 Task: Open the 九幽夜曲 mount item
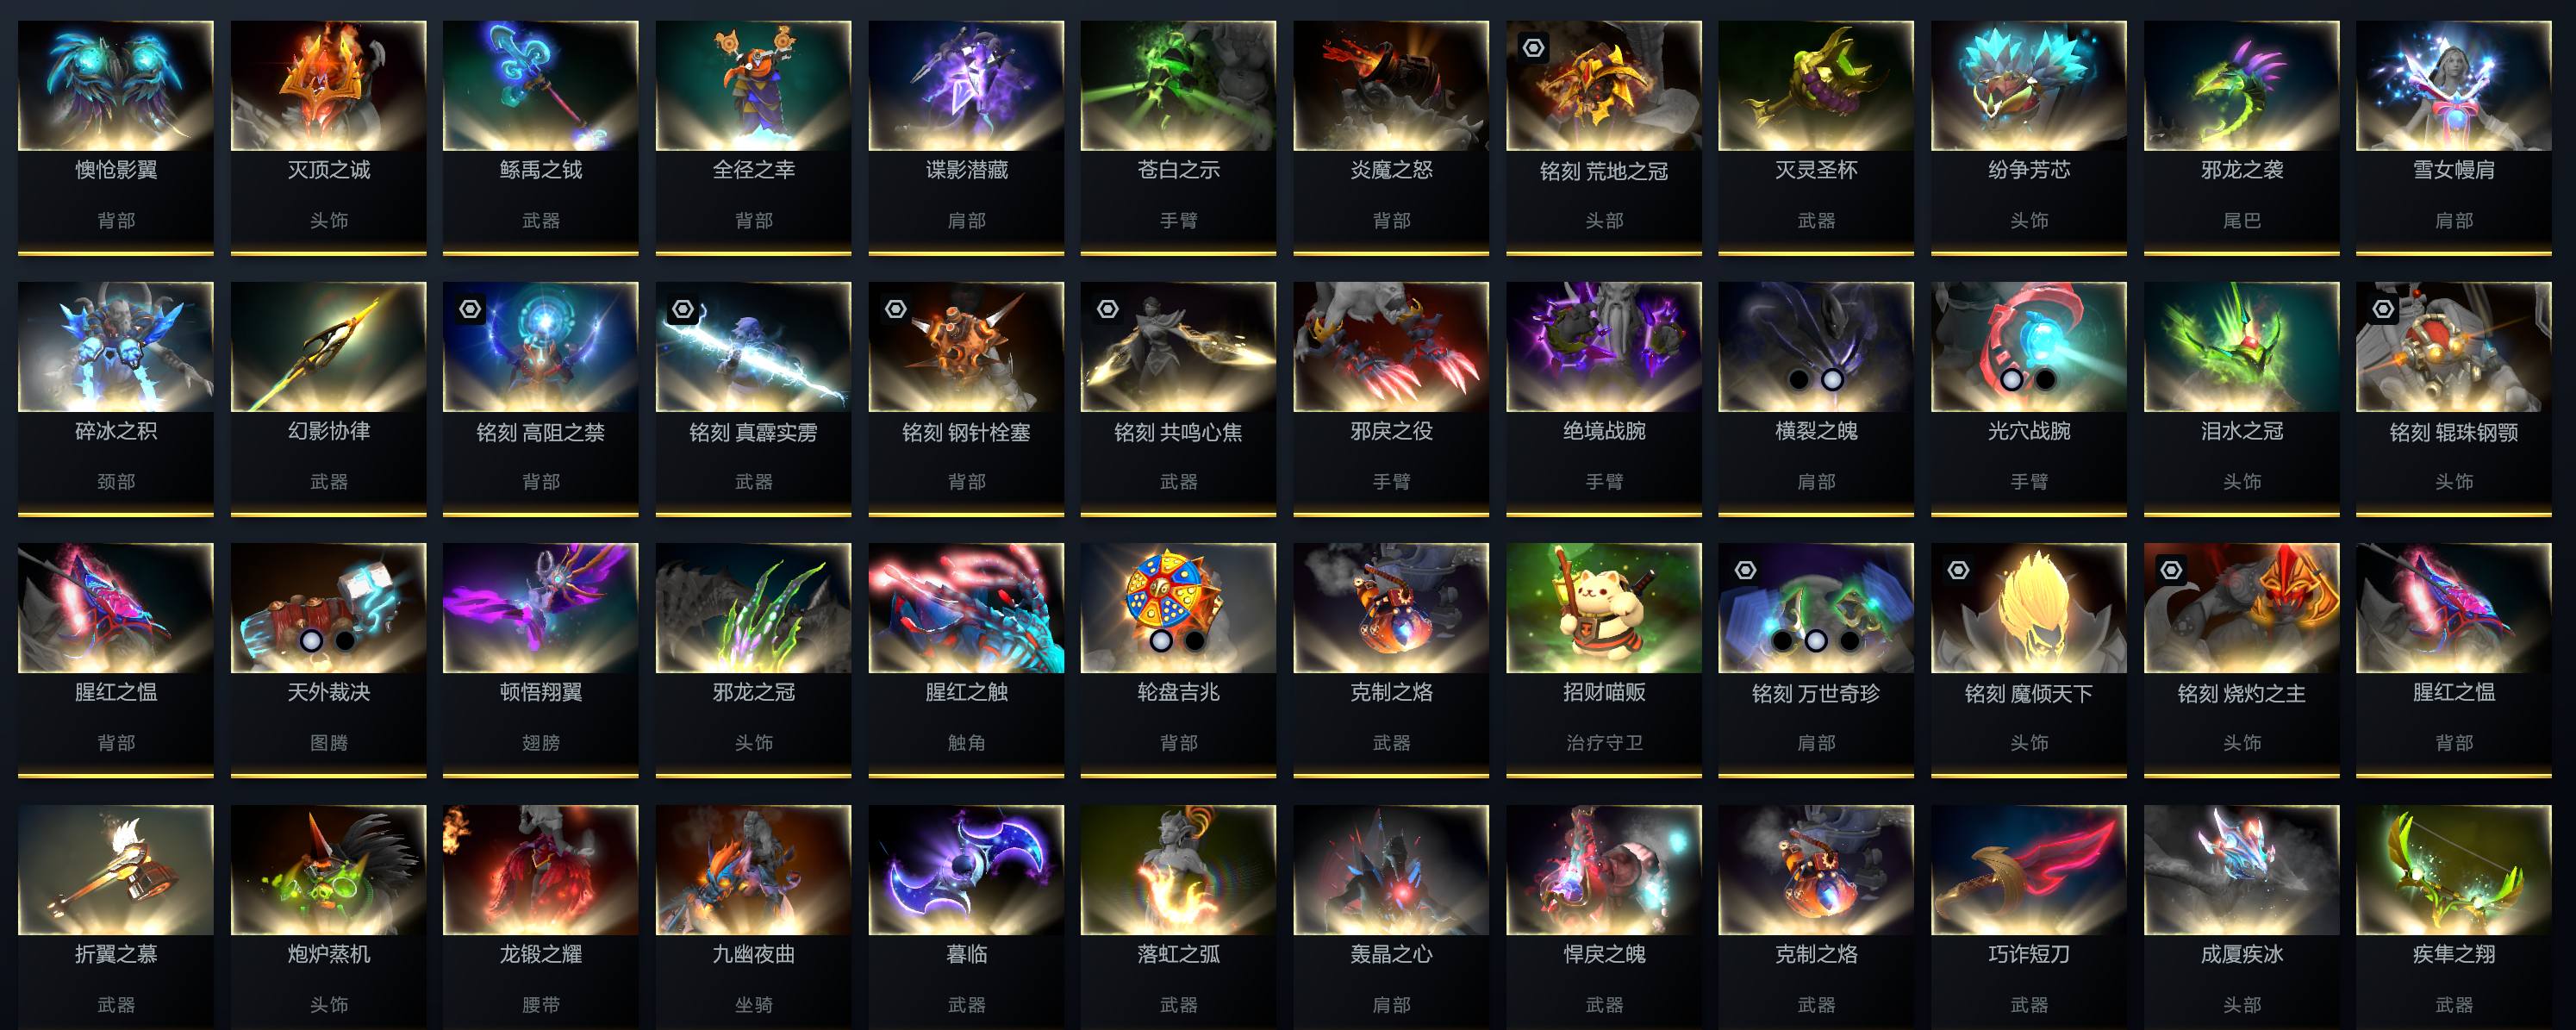click(753, 917)
